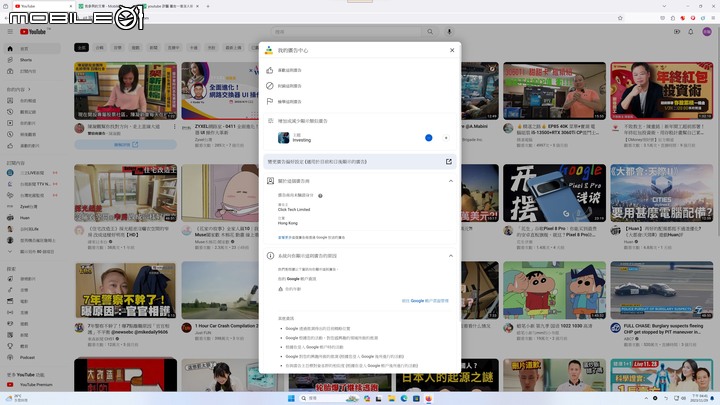Viewport: 720px width, 405px height.
Task: Open Podcast in the sidebar
Action: point(32,357)
